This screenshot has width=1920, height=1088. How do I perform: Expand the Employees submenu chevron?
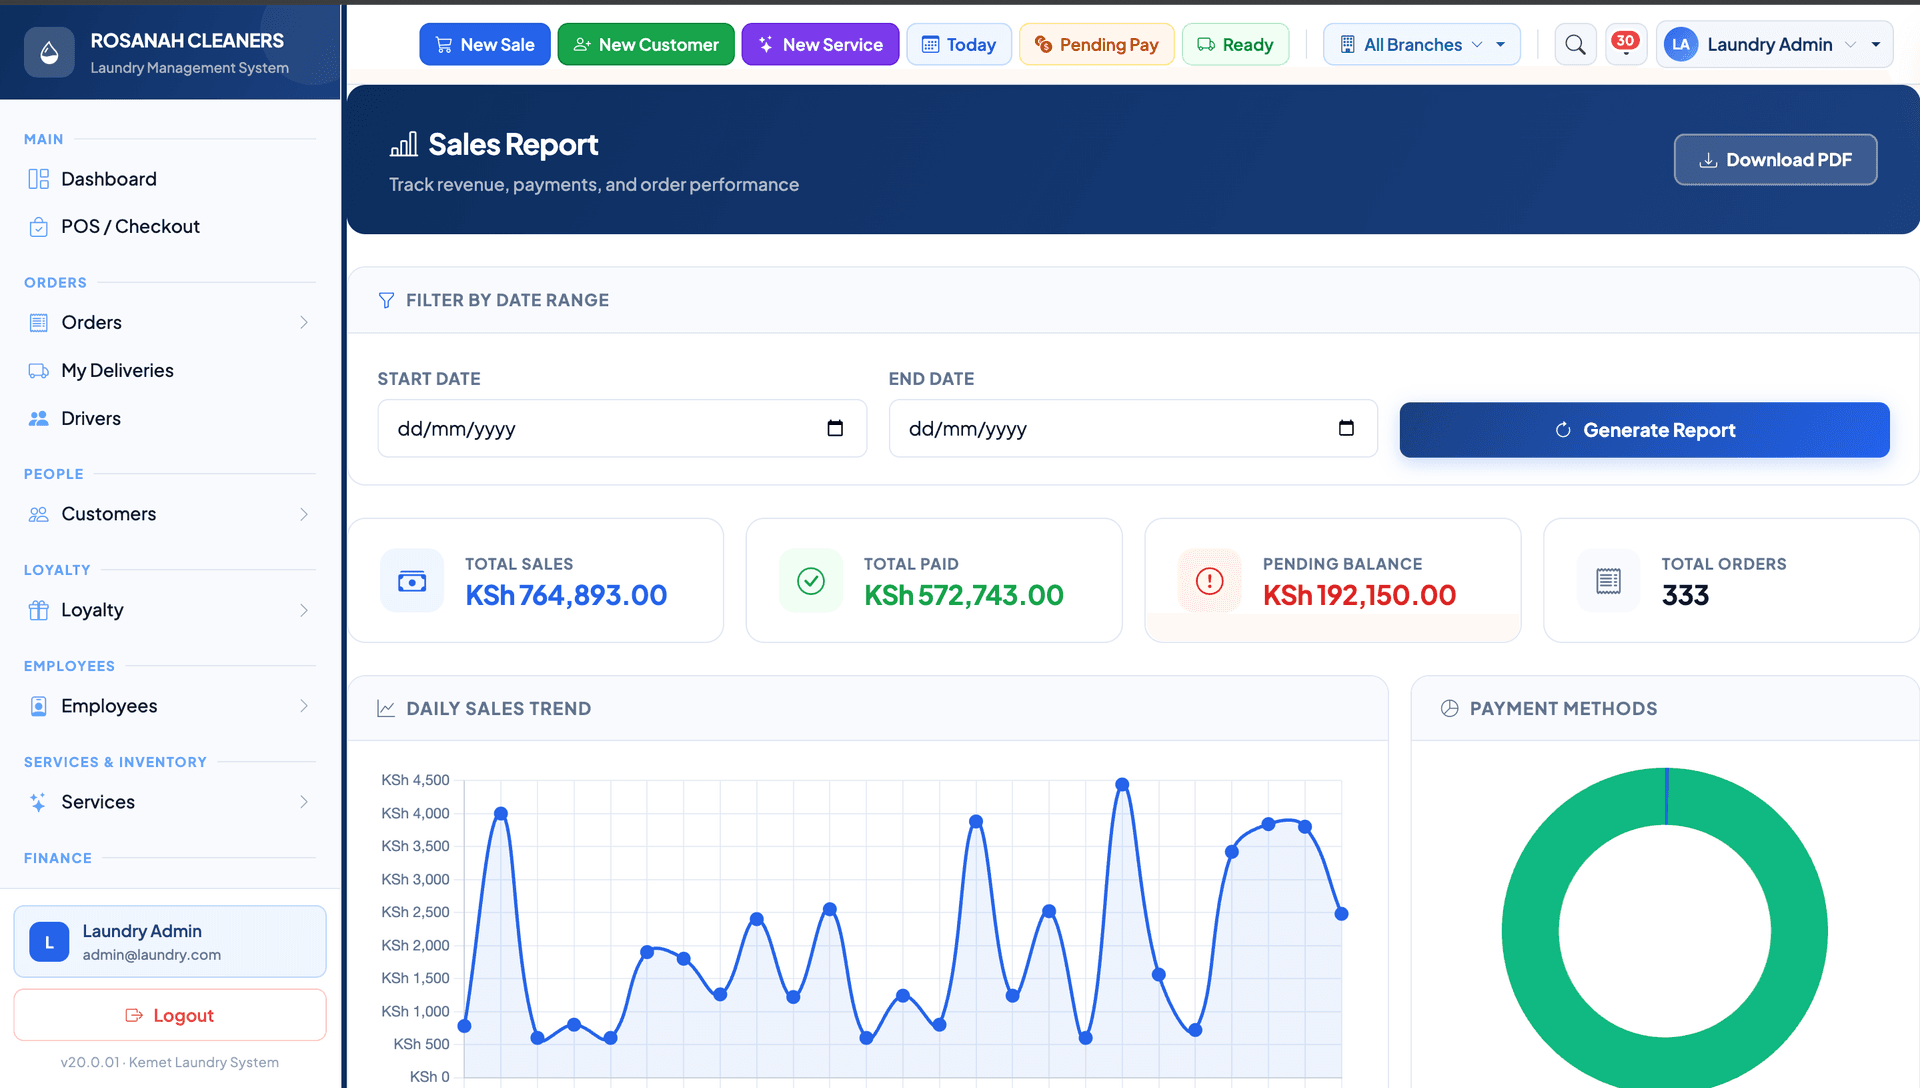tap(304, 706)
